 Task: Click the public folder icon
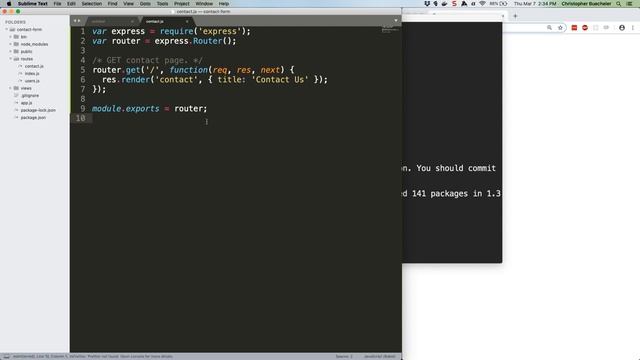[x=16, y=51]
